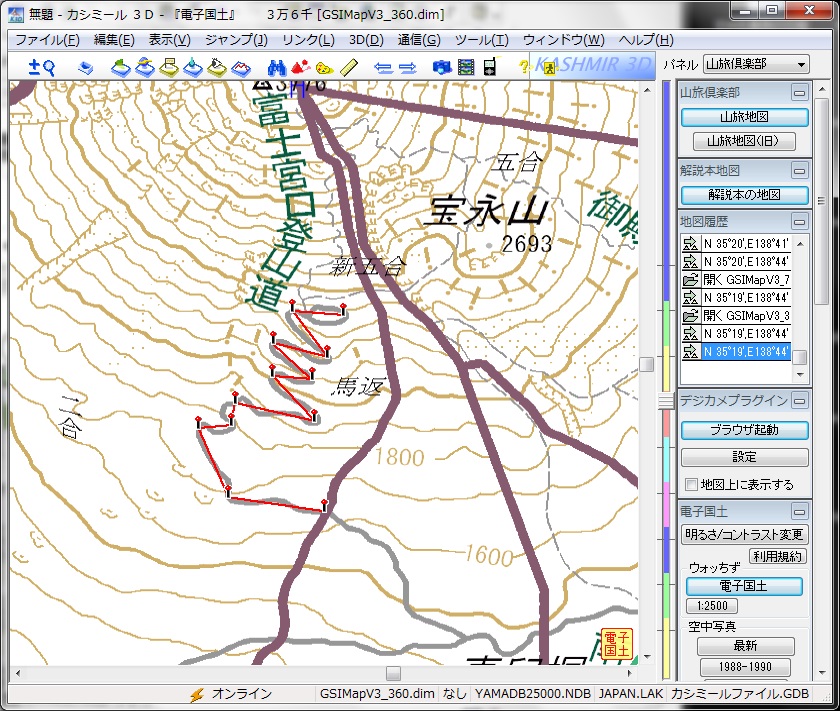Click GSIMapV3_360.dim in status bar
Image resolution: width=840 pixels, height=711 pixels.
click(377, 694)
